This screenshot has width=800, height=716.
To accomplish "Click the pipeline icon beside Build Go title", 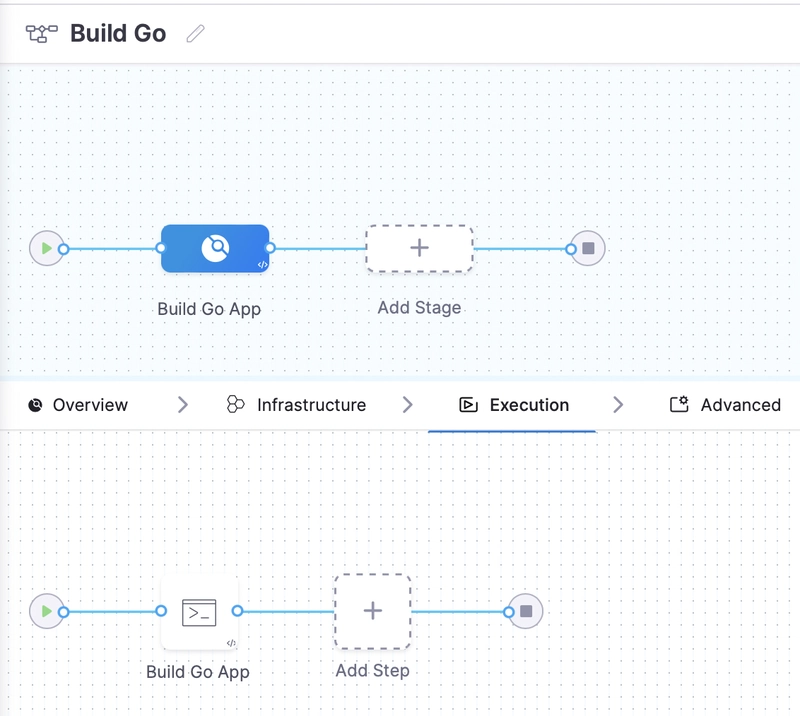I will pyautogui.click(x=41, y=33).
